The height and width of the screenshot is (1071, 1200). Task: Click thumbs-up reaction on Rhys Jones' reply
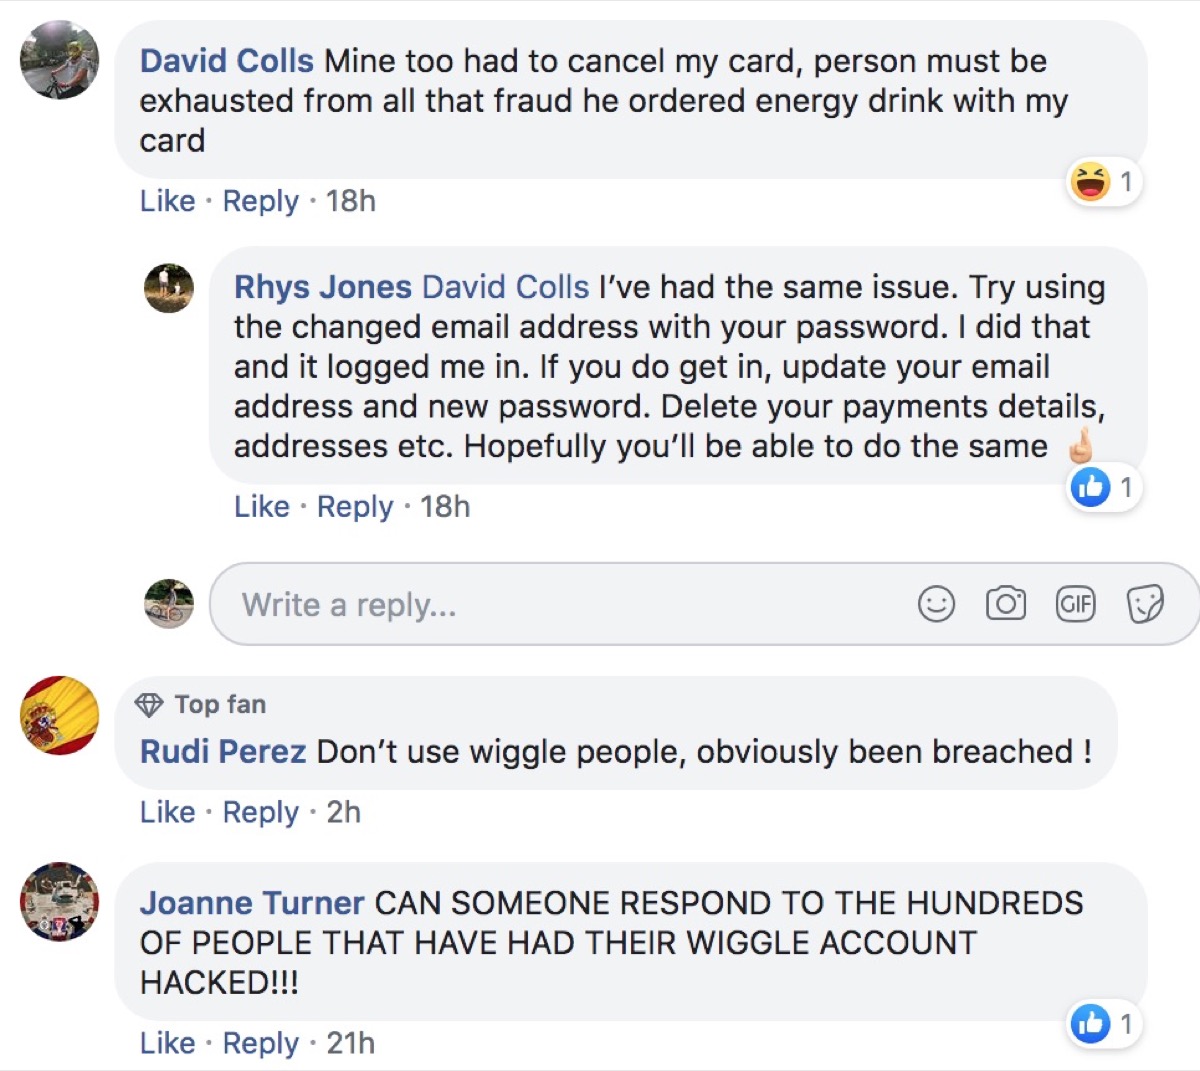(1090, 488)
